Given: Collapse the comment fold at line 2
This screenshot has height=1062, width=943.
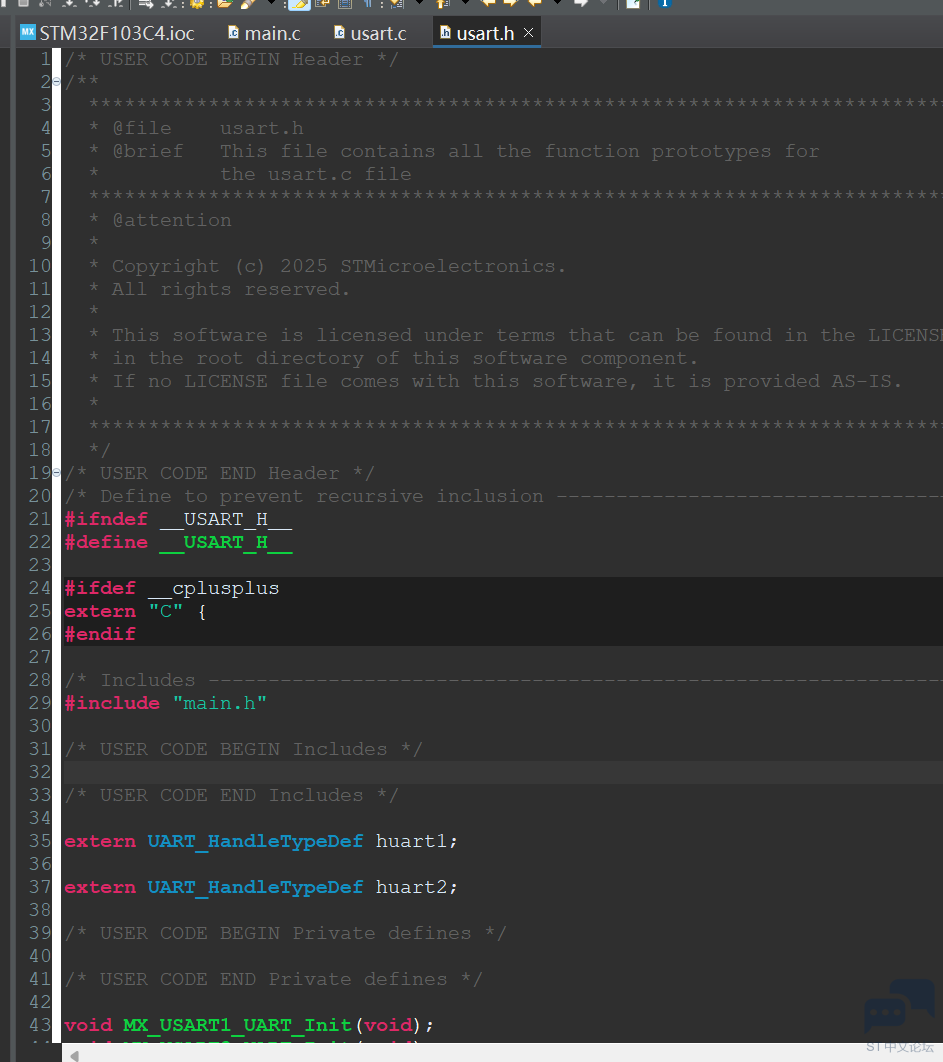Looking at the screenshot, I should pyautogui.click(x=57, y=82).
